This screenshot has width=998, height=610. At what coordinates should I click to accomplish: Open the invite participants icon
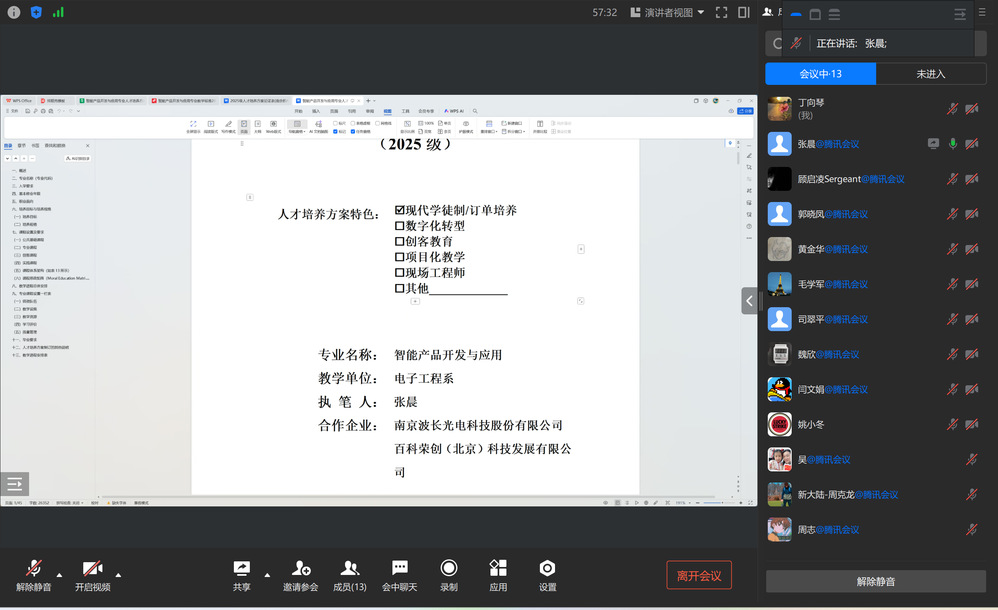300,569
